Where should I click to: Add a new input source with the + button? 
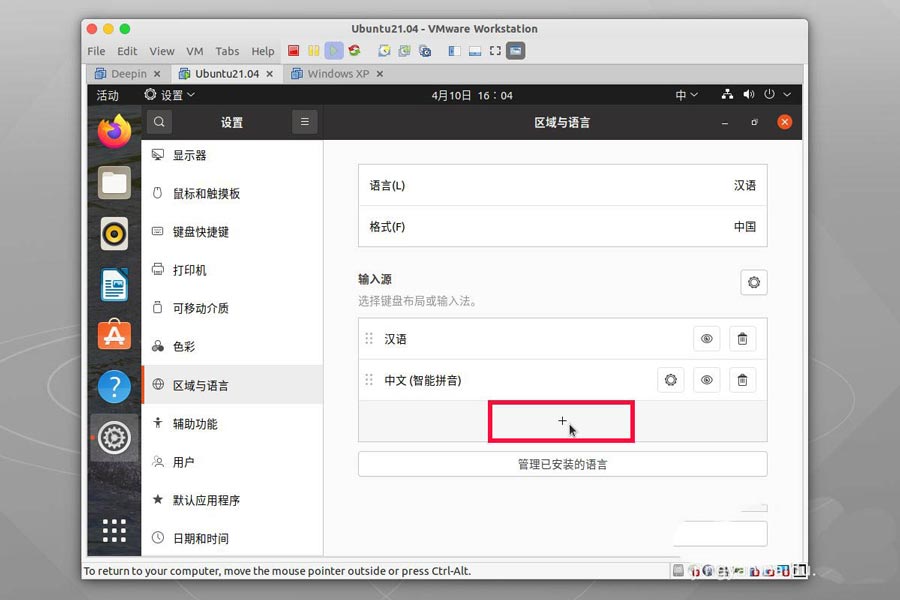click(561, 421)
